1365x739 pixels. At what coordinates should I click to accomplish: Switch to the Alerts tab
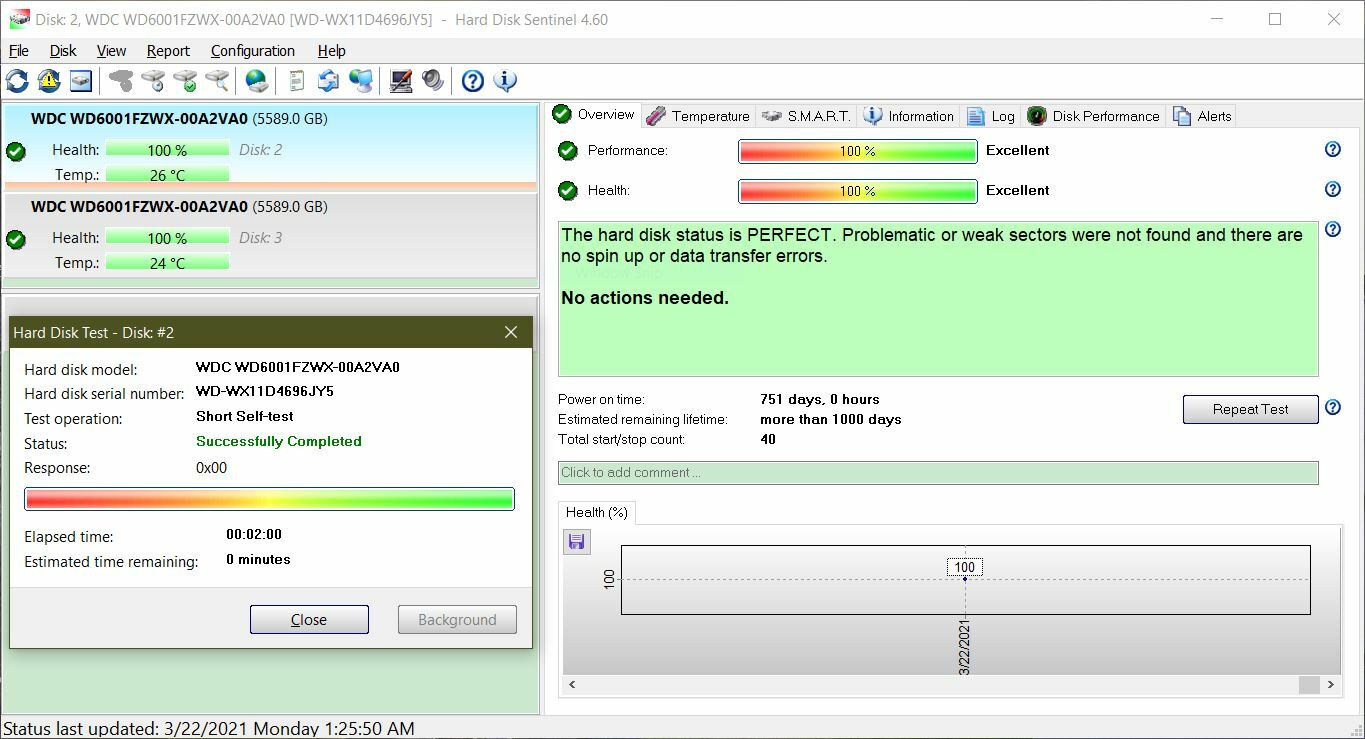coord(1202,116)
